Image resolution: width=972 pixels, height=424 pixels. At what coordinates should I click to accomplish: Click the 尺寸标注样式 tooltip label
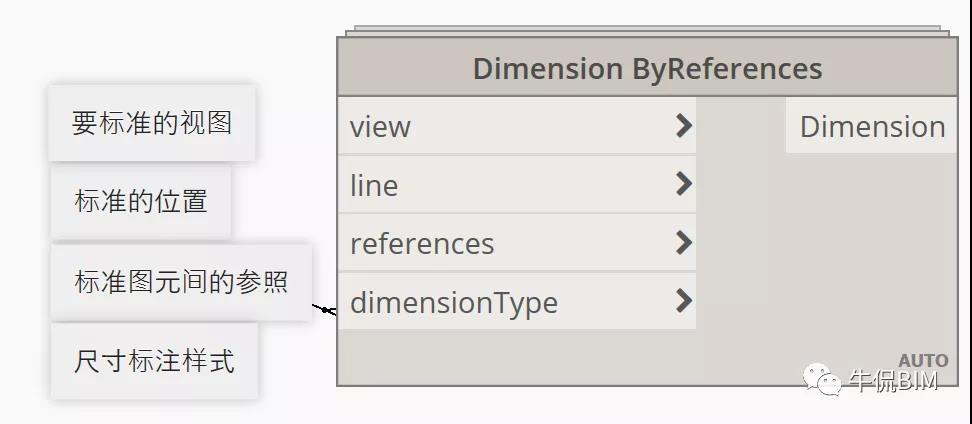(154, 360)
